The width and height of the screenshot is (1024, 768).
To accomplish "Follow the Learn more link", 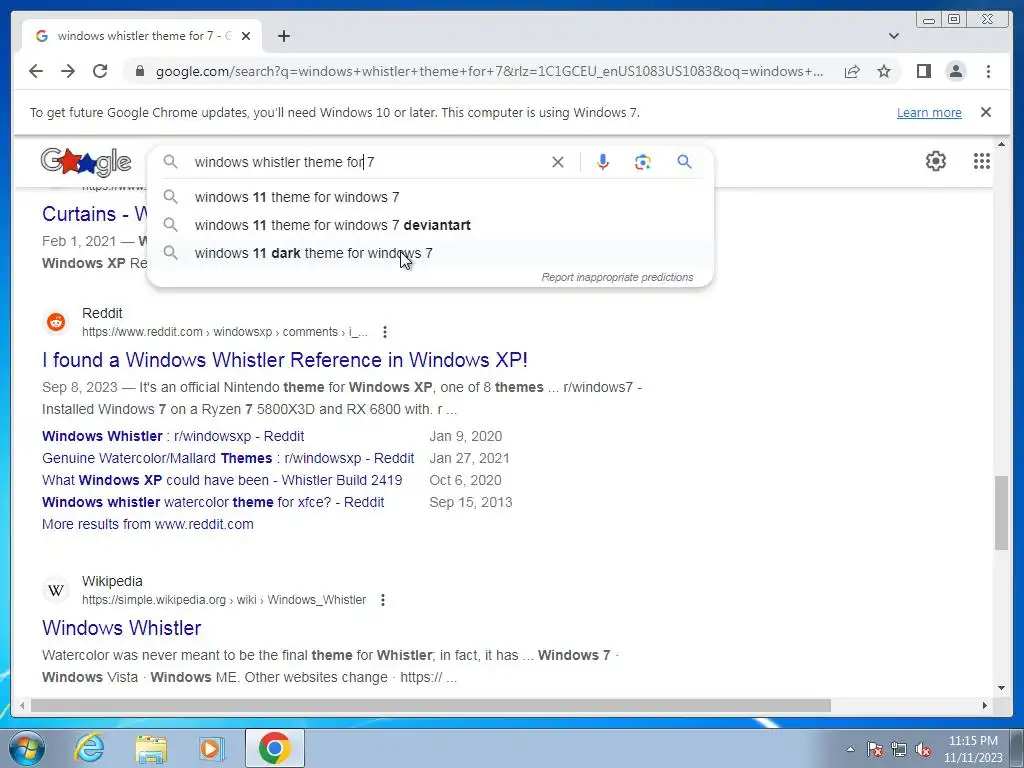I will click(x=929, y=112).
